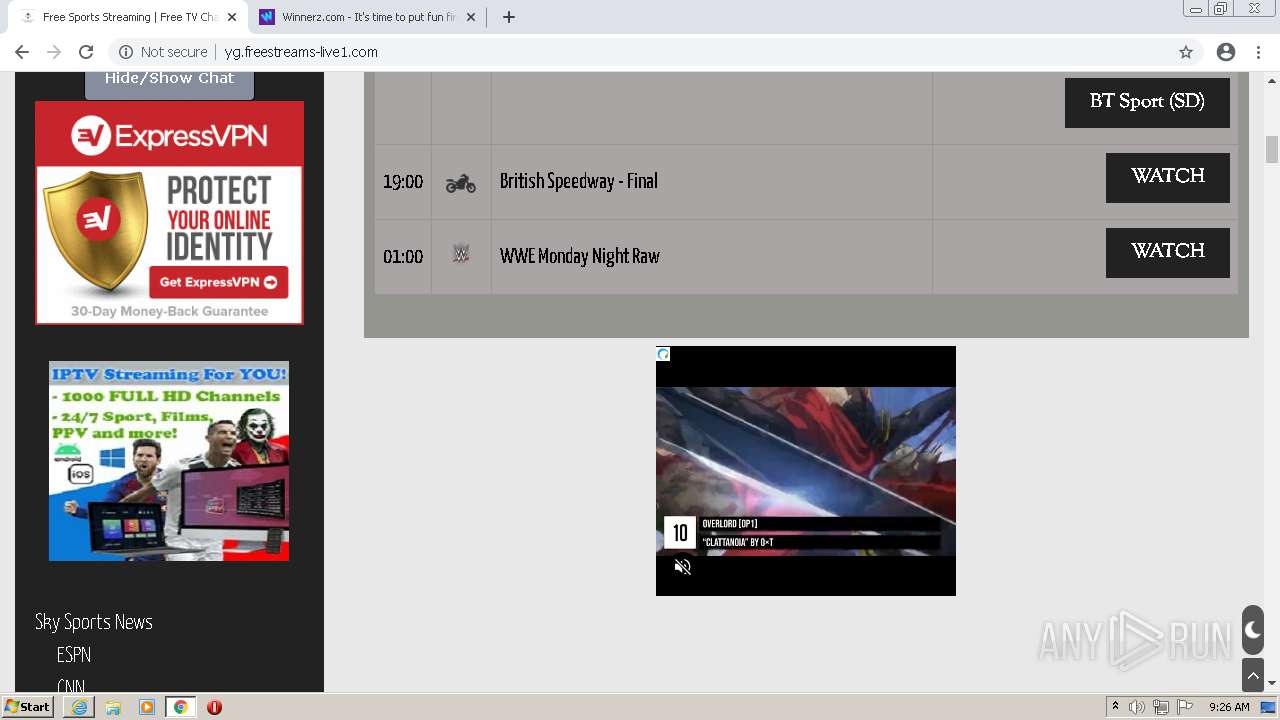This screenshot has height=720, width=1280.
Task: Open Action Center flag icon
Action: 1185,707
